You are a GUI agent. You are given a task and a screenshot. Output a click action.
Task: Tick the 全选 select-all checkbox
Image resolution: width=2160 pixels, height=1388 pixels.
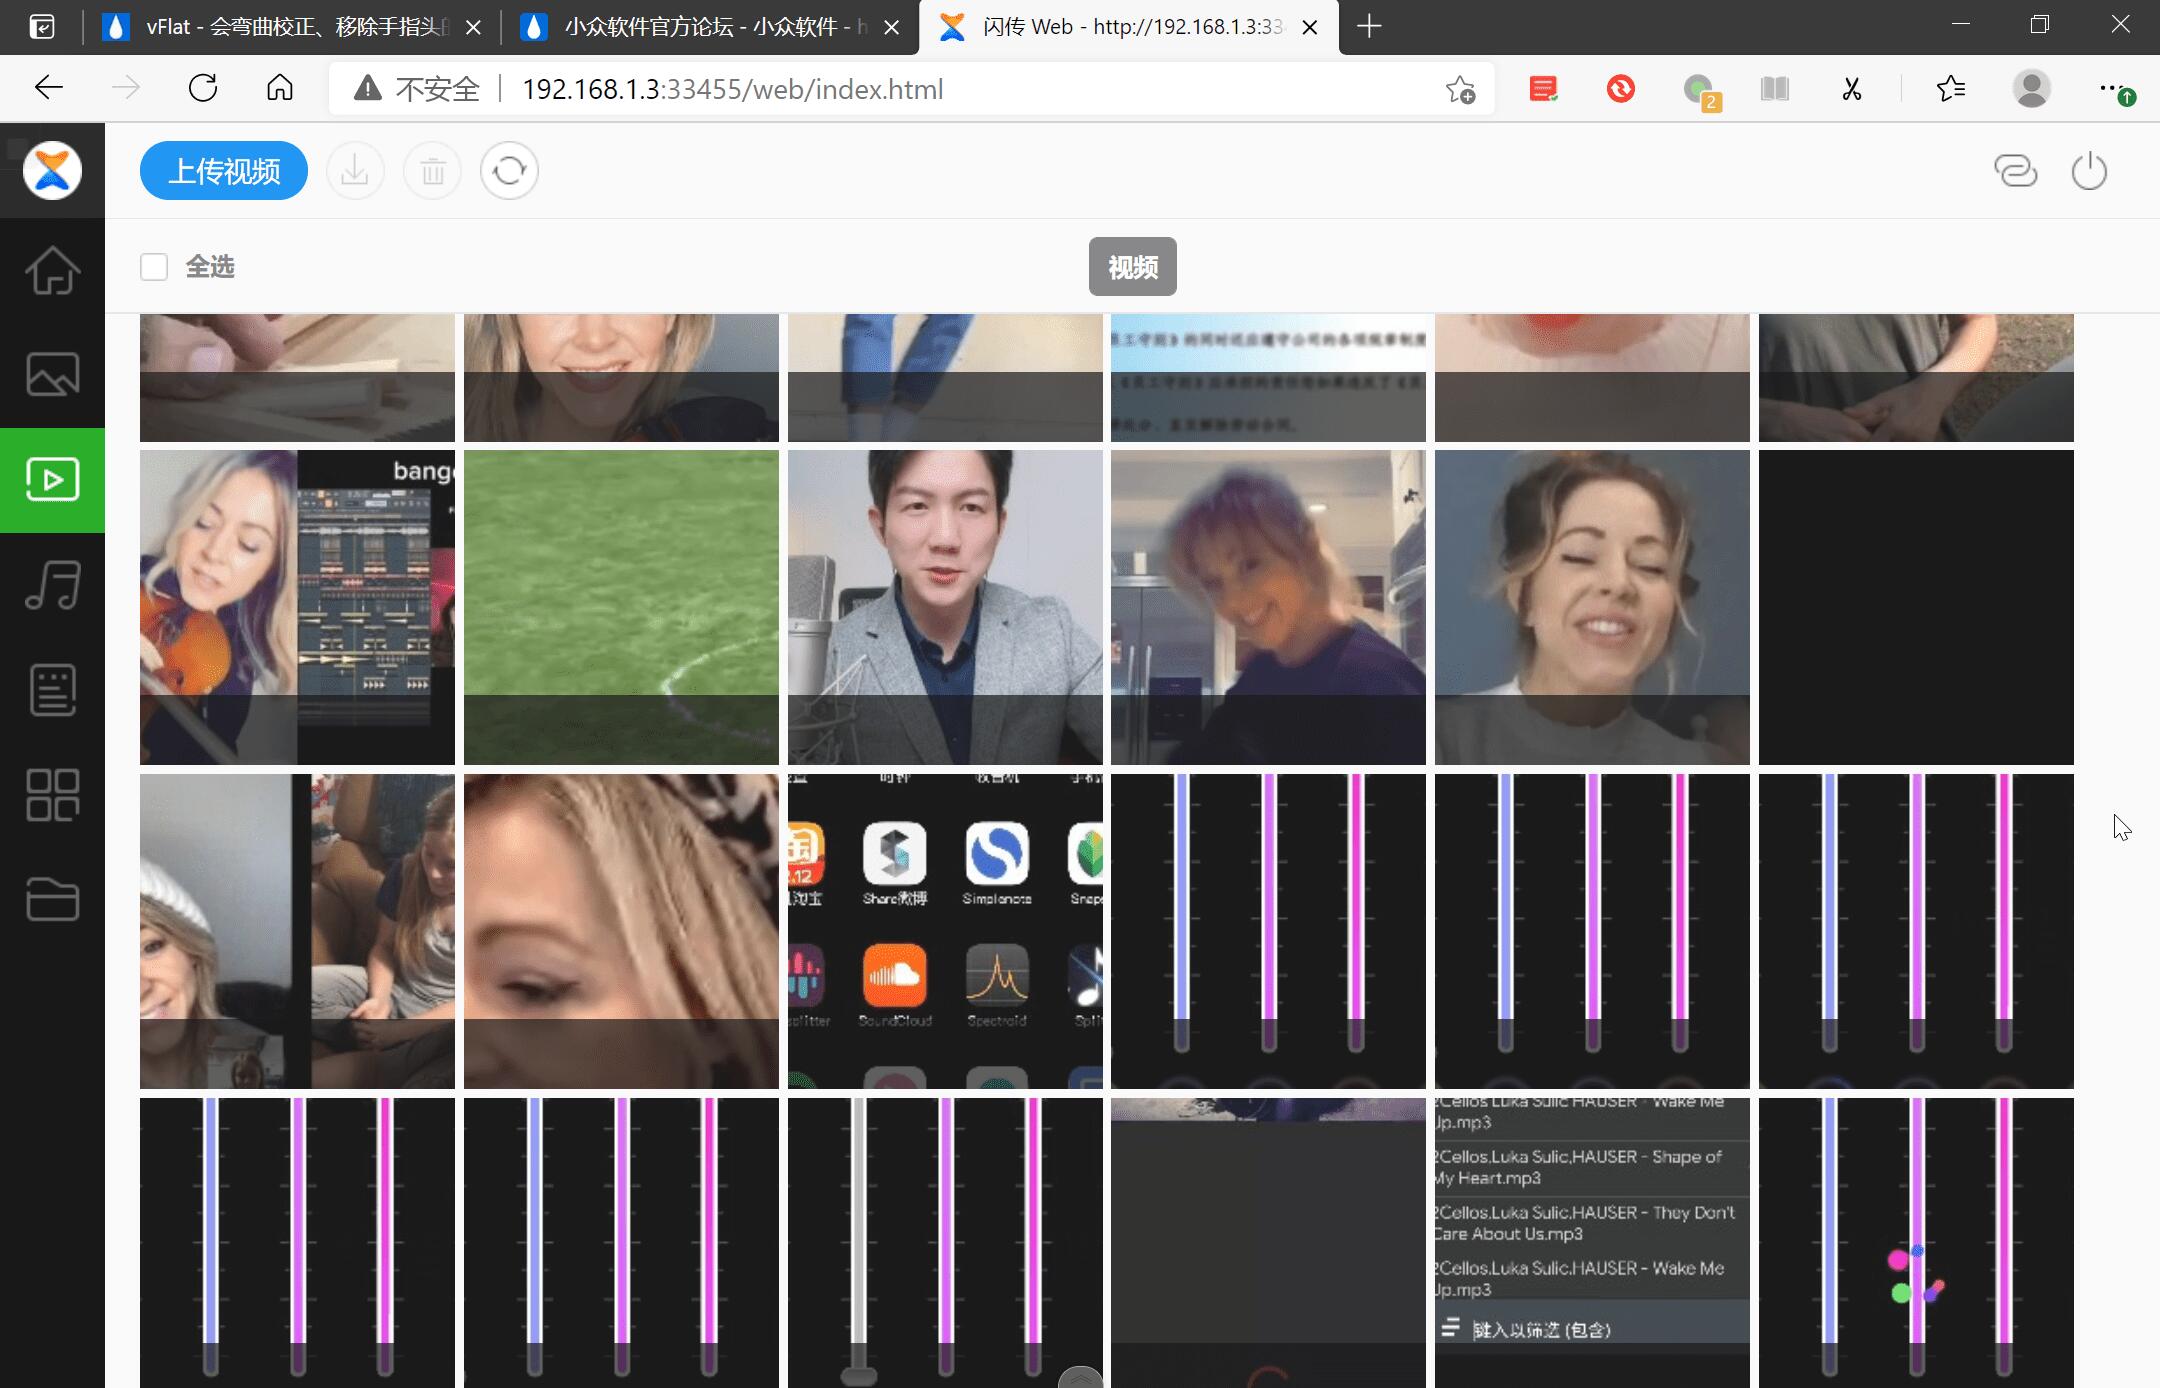[154, 267]
